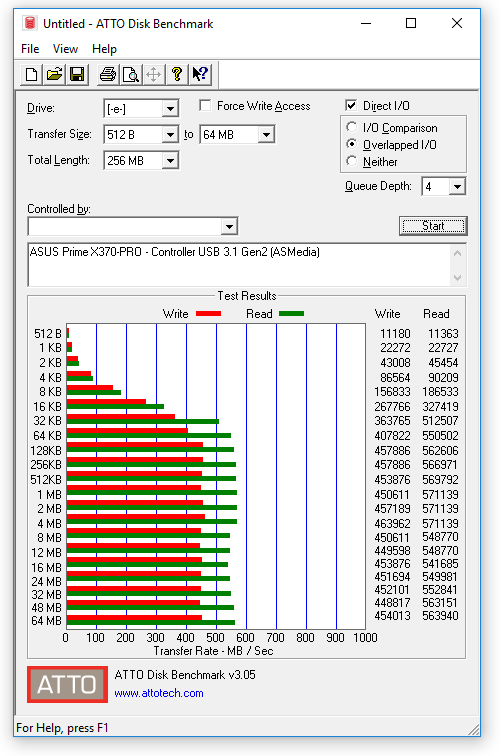Click the 1 MB row label
The height and width of the screenshot is (756, 501).
pyautogui.click(x=50, y=494)
